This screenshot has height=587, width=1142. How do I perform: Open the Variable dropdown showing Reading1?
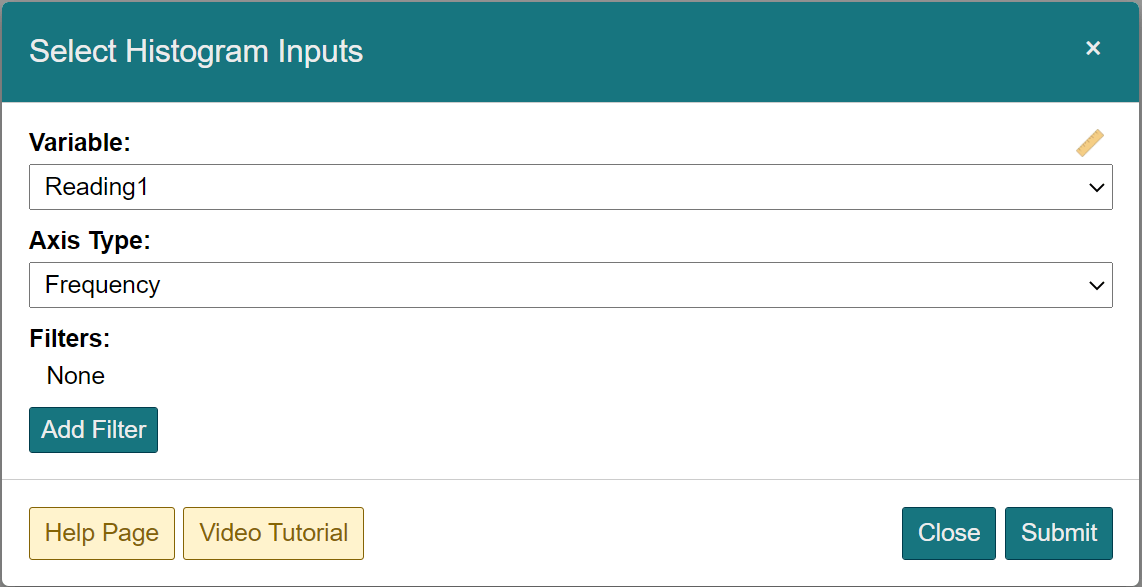coord(570,187)
